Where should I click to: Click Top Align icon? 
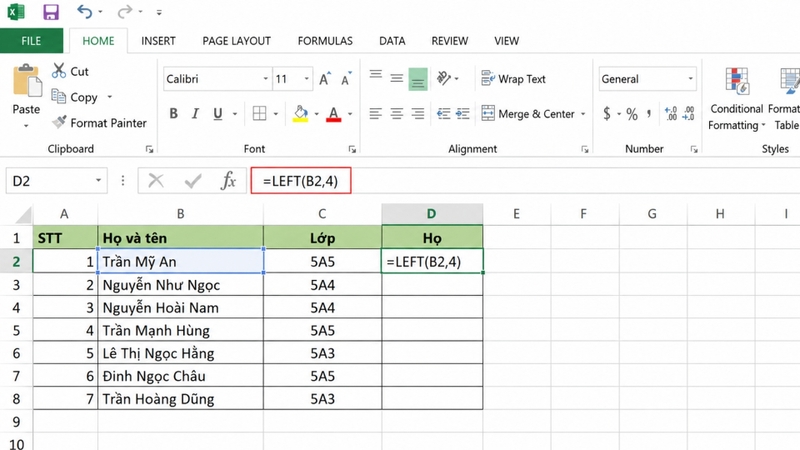tap(376, 77)
